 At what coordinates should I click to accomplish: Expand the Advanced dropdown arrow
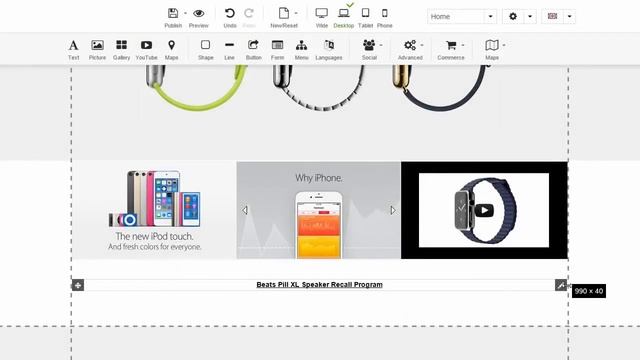point(422,45)
